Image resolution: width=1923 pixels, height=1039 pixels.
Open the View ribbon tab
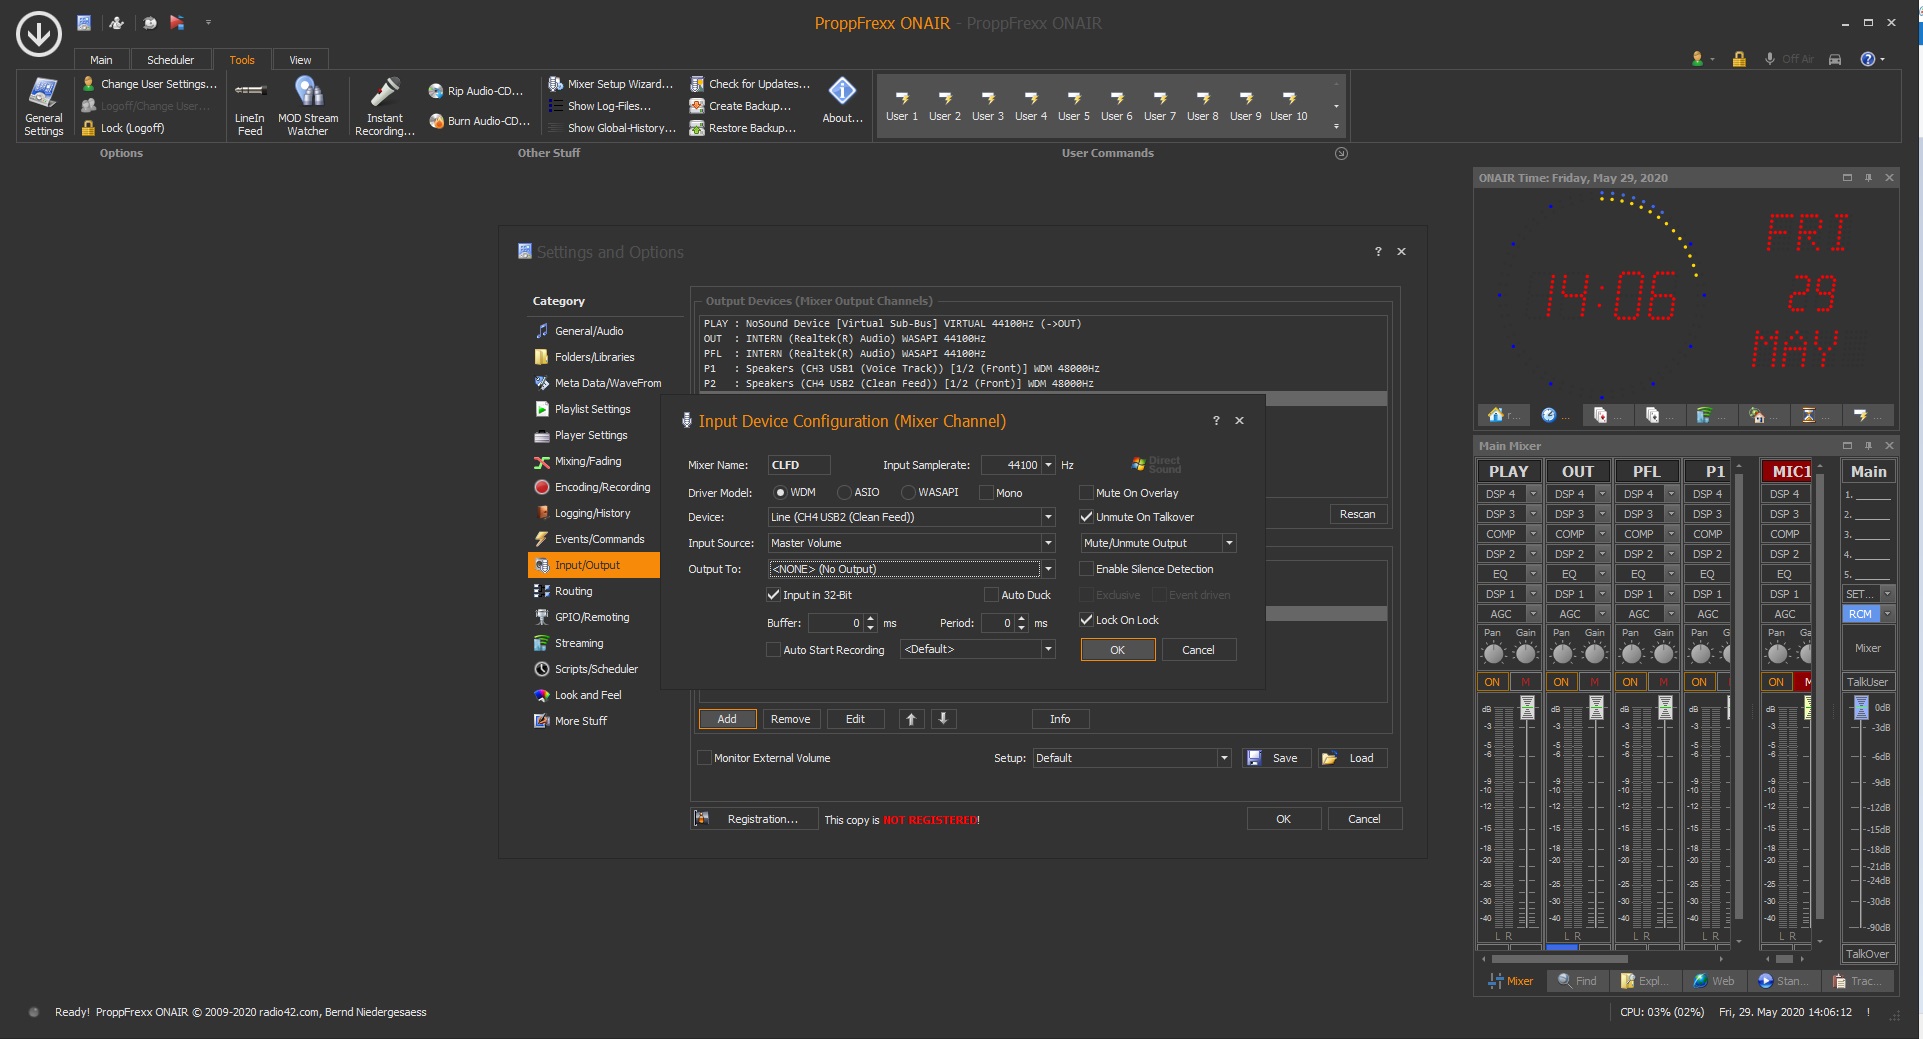(300, 60)
